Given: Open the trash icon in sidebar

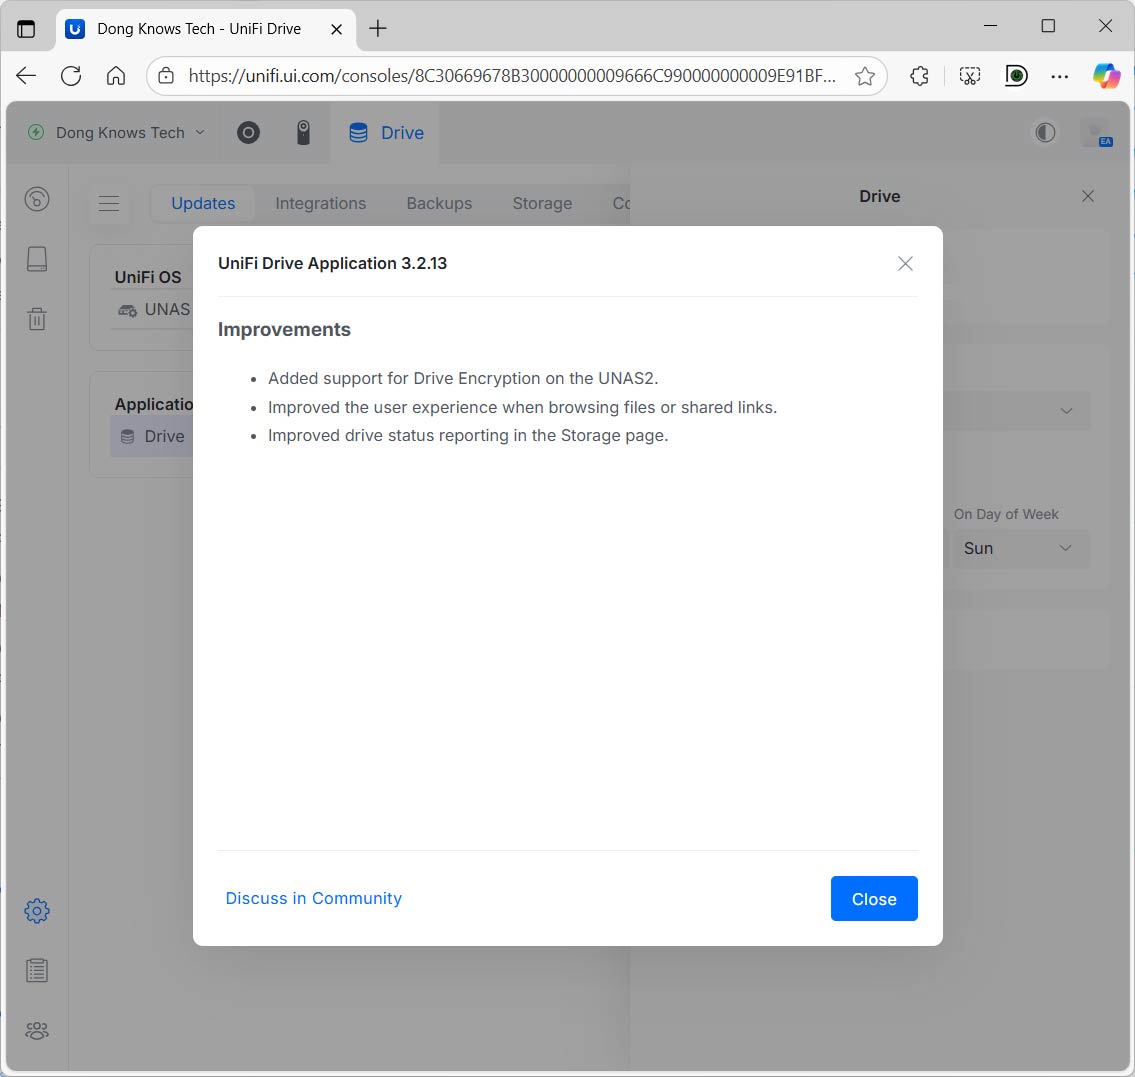Looking at the screenshot, I should 37,319.
